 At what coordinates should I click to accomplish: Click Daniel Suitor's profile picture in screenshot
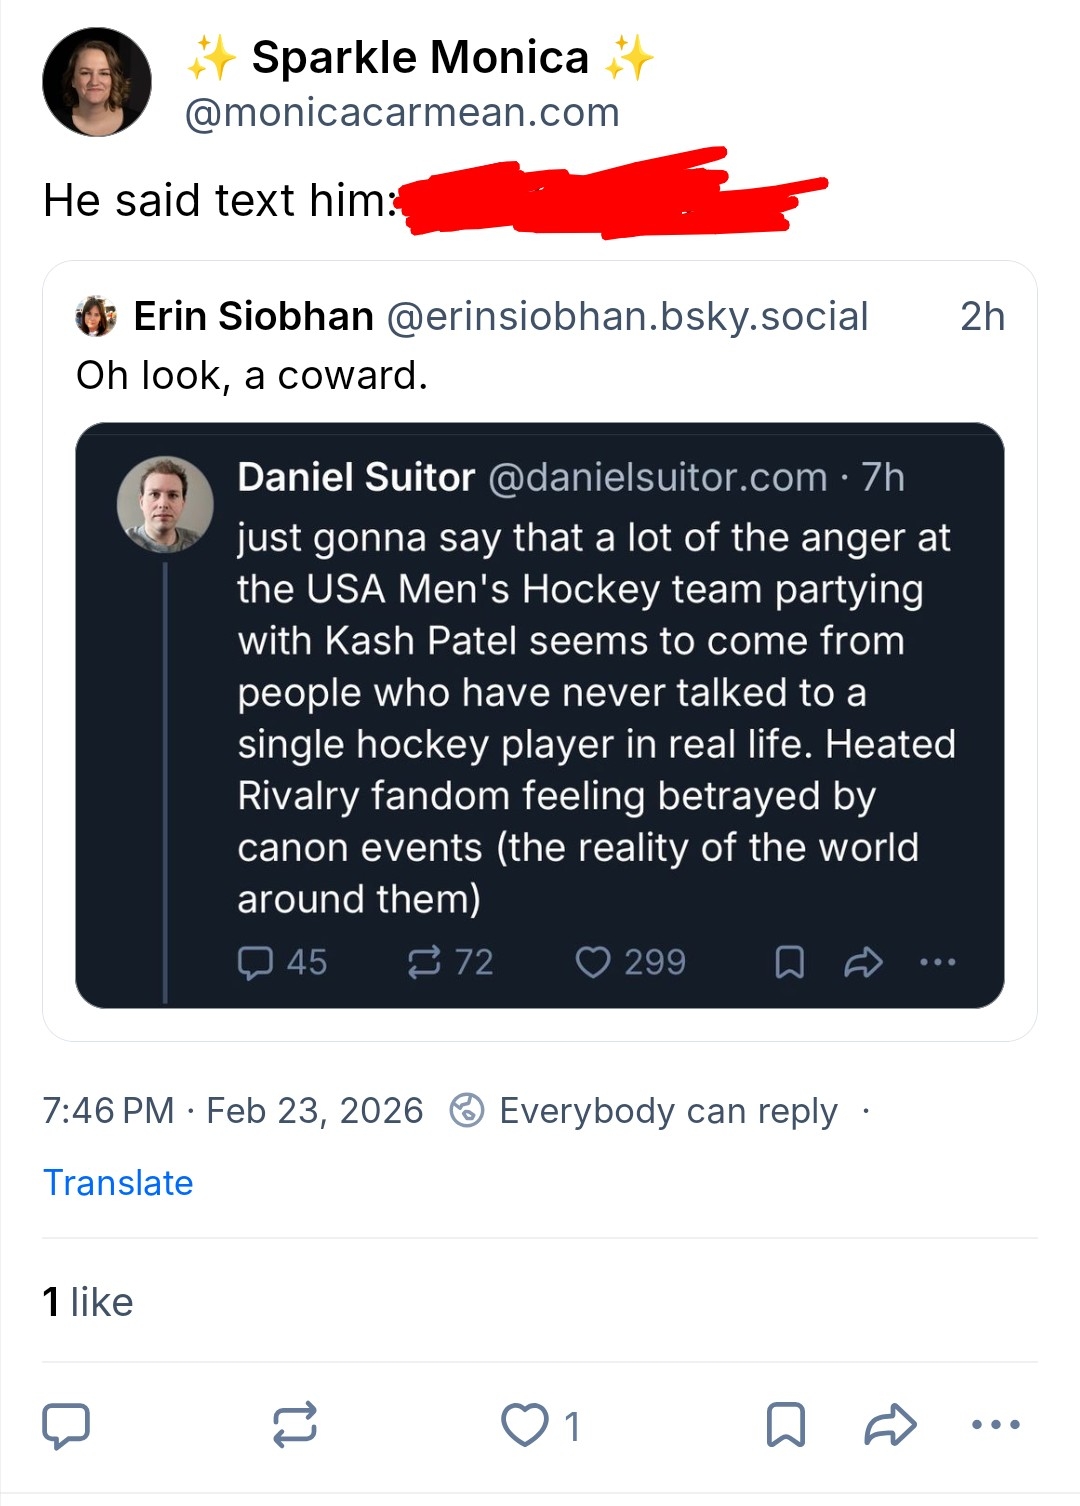coord(165,505)
